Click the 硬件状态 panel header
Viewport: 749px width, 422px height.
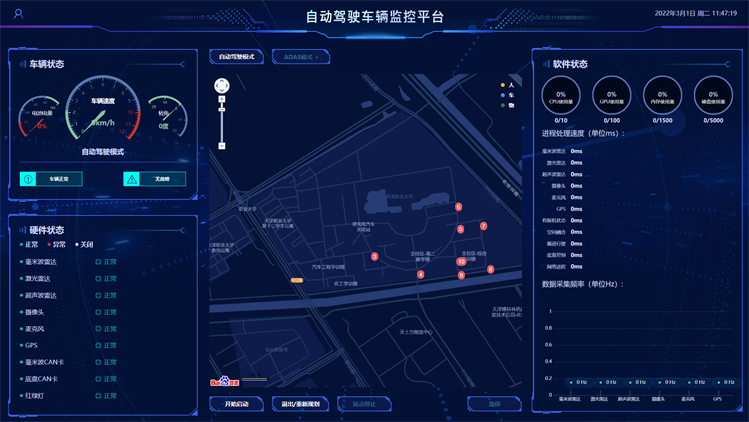pos(46,230)
